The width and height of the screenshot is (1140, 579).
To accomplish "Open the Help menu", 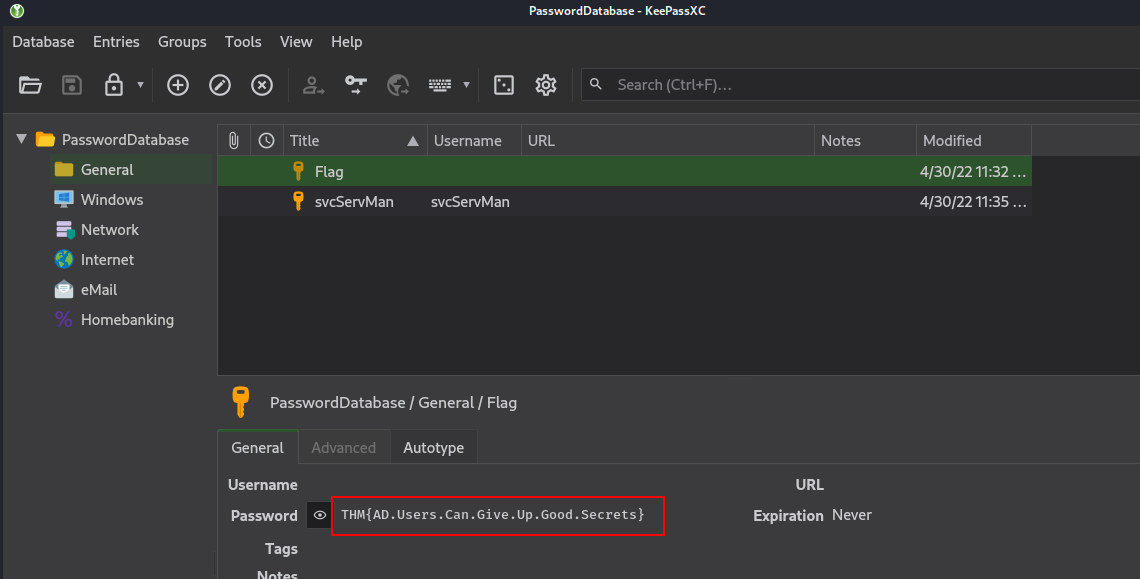I will [347, 42].
